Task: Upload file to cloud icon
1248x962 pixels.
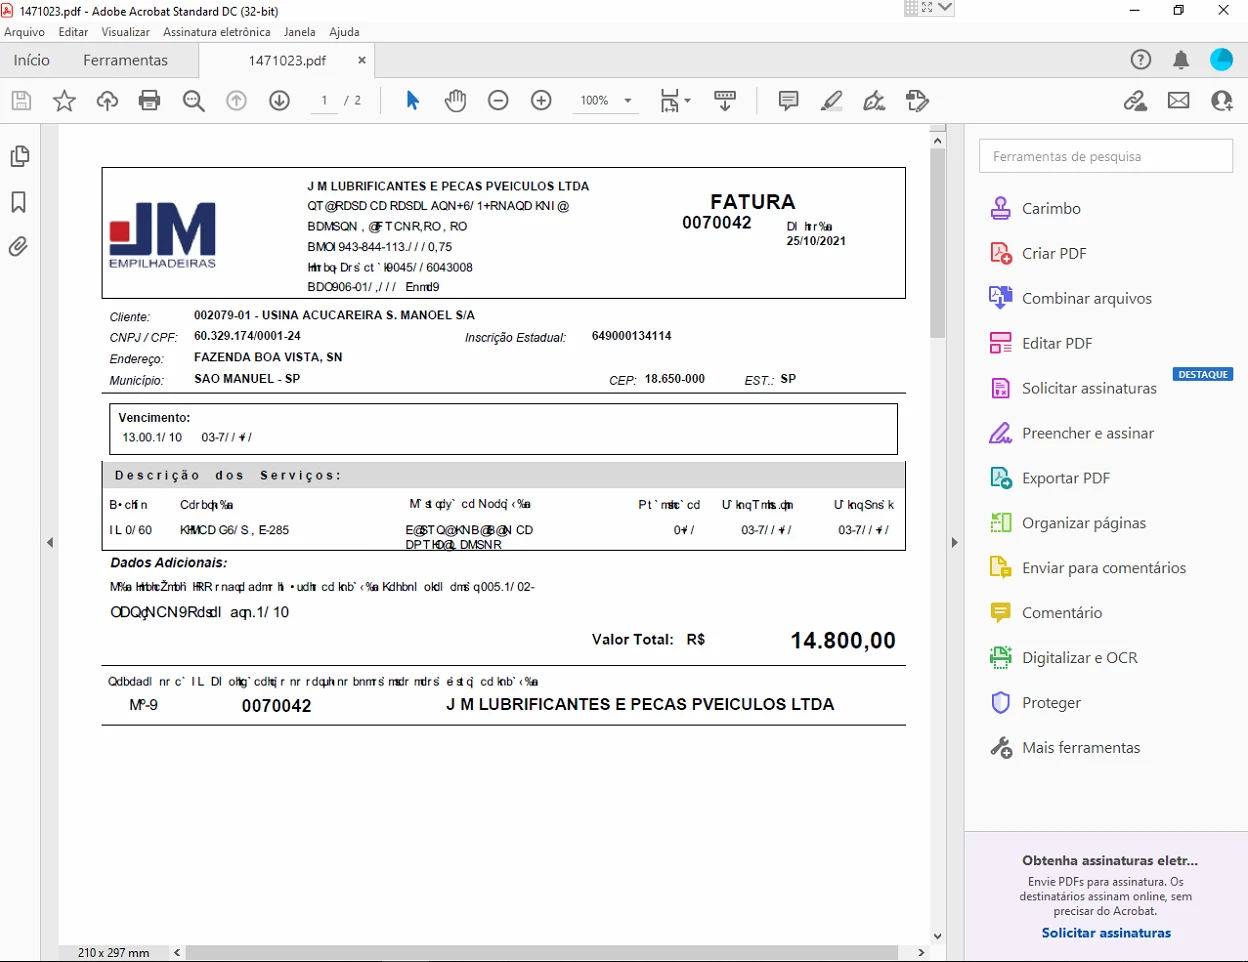Action: coord(107,101)
